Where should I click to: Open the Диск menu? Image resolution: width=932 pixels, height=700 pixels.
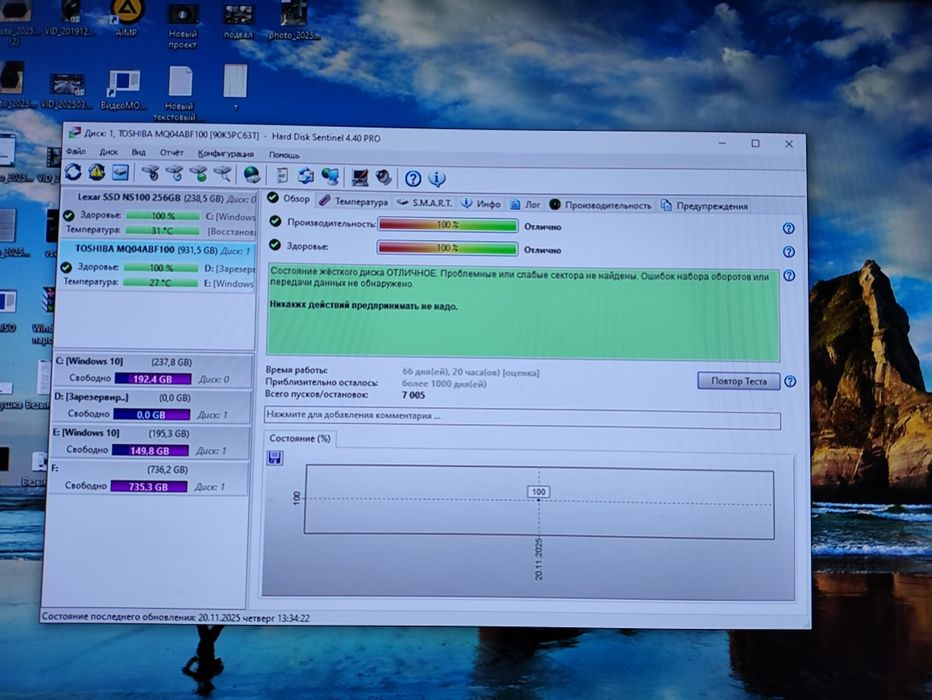tap(109, 152)
